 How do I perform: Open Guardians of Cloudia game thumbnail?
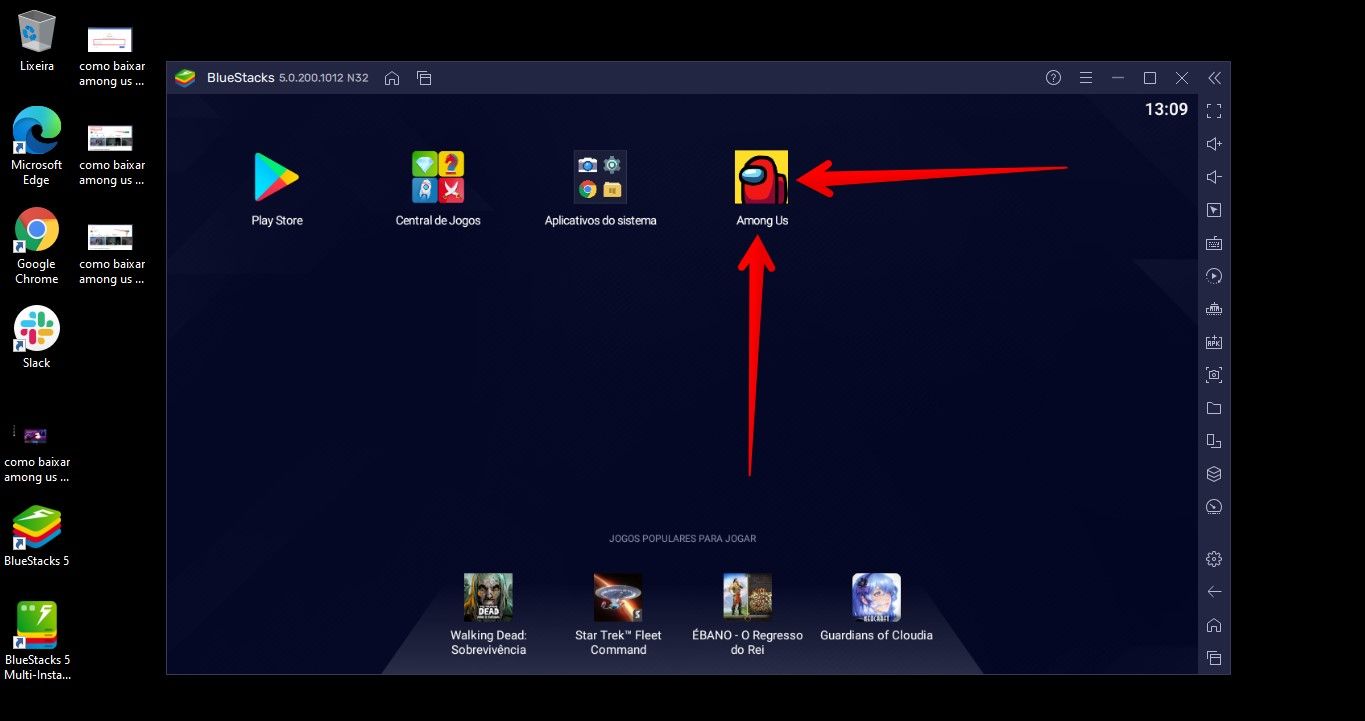click(x=876, y=597)
